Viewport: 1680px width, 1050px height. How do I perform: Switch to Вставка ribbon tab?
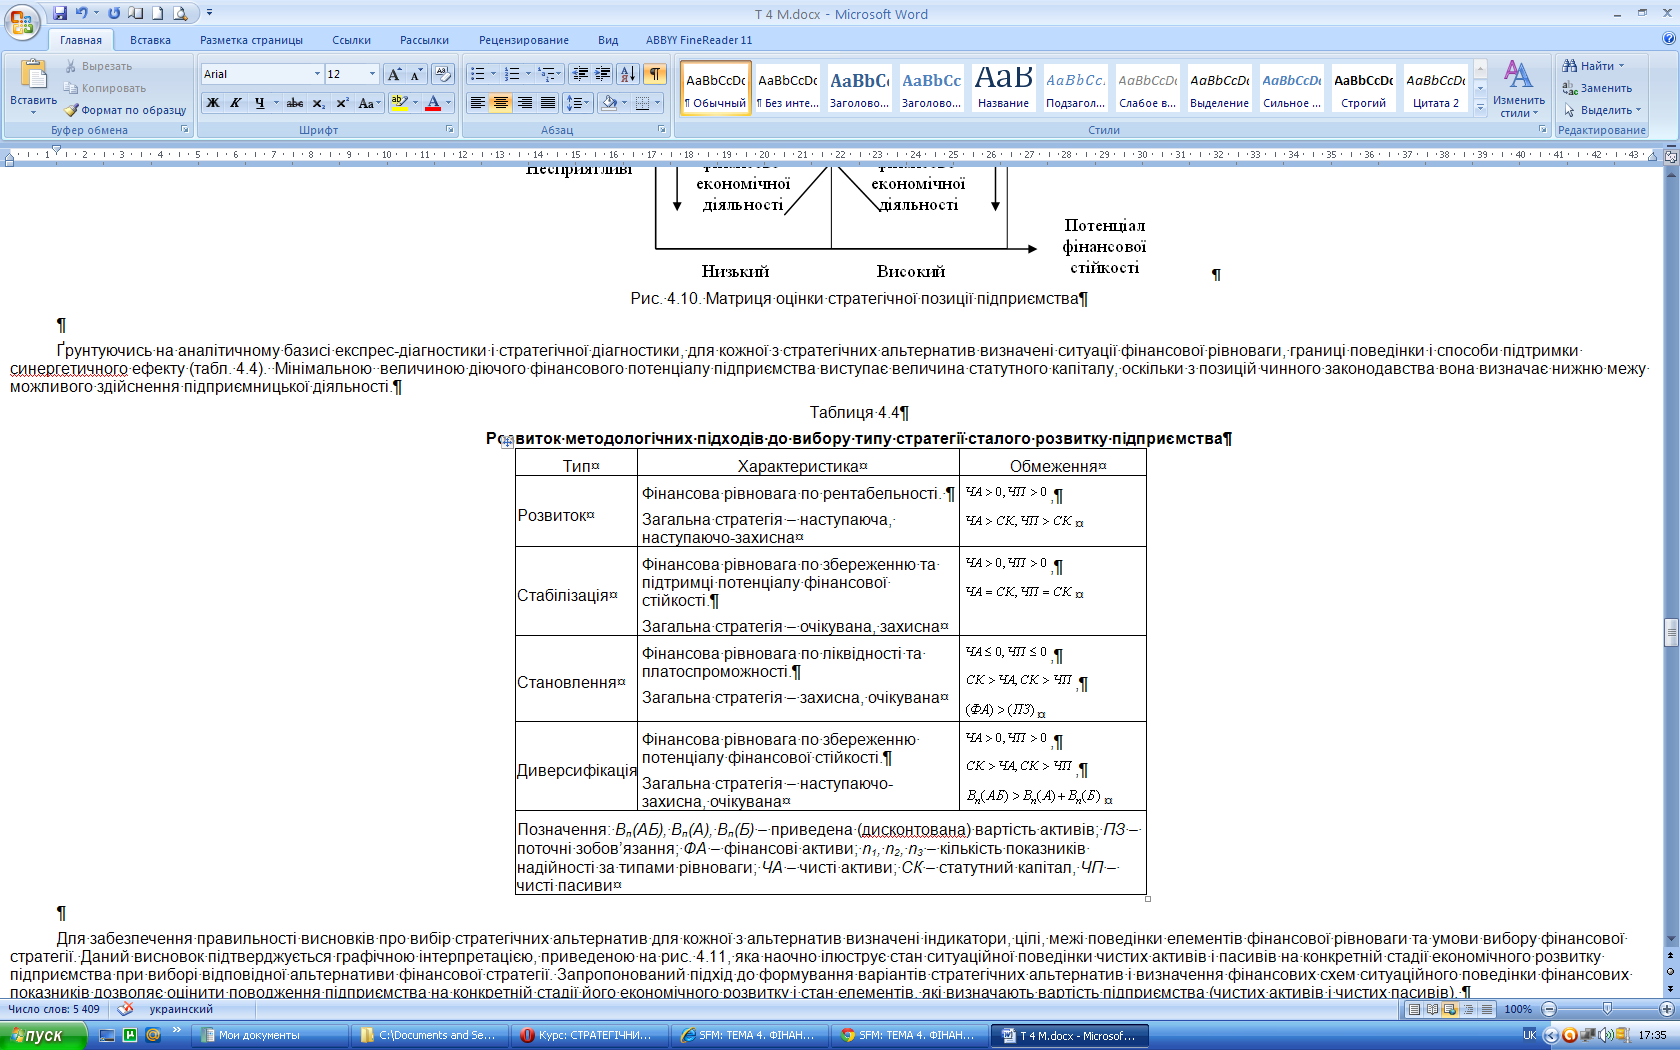(x=150, y=40)
